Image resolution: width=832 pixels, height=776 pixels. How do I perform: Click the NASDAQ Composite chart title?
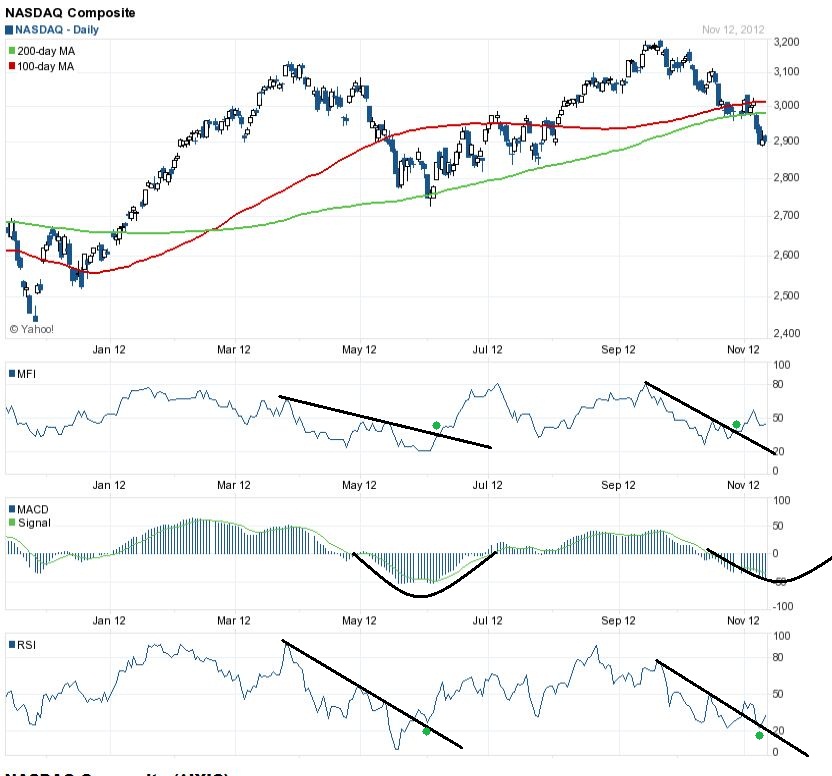[70, 13]
